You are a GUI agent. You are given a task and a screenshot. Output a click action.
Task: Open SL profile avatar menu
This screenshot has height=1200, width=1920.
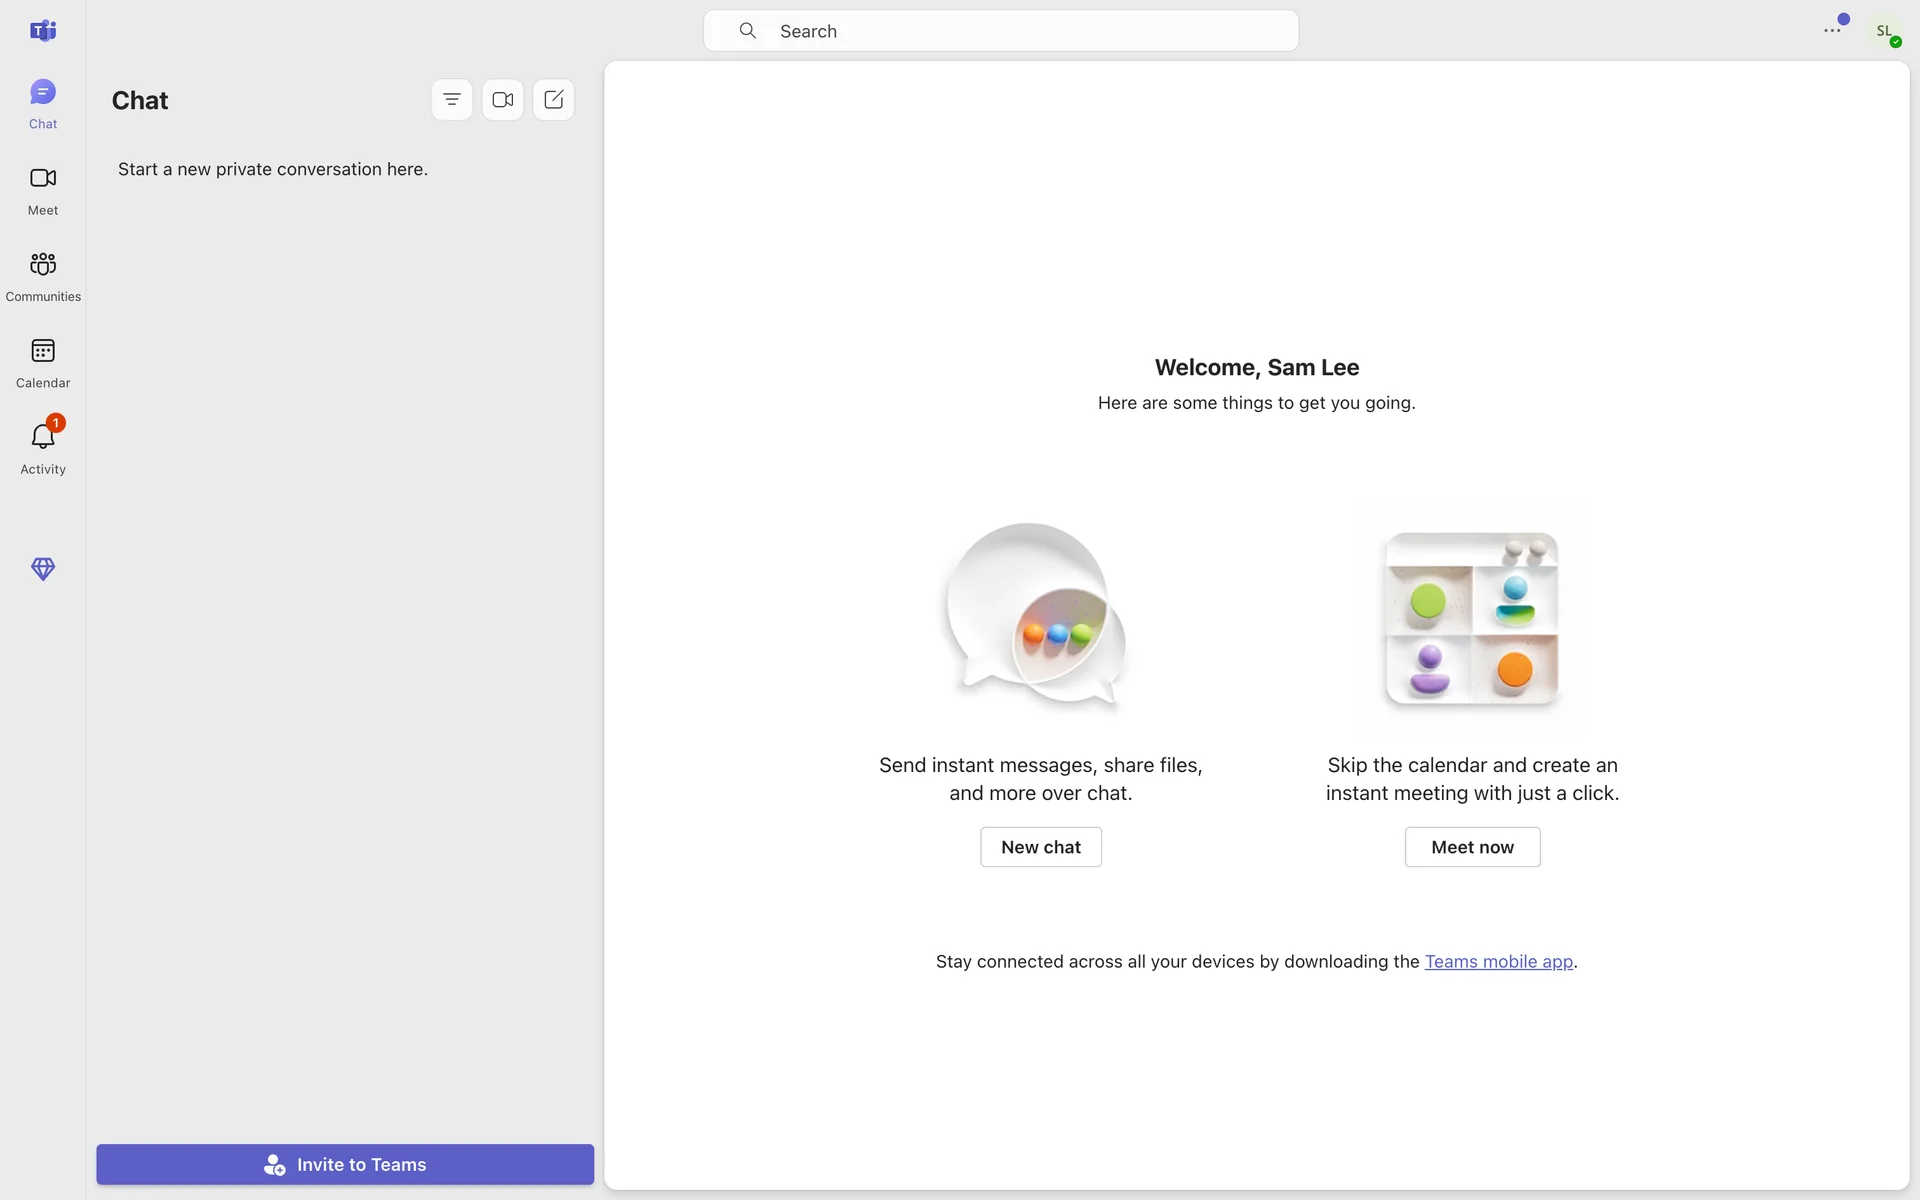point(1885,31)
